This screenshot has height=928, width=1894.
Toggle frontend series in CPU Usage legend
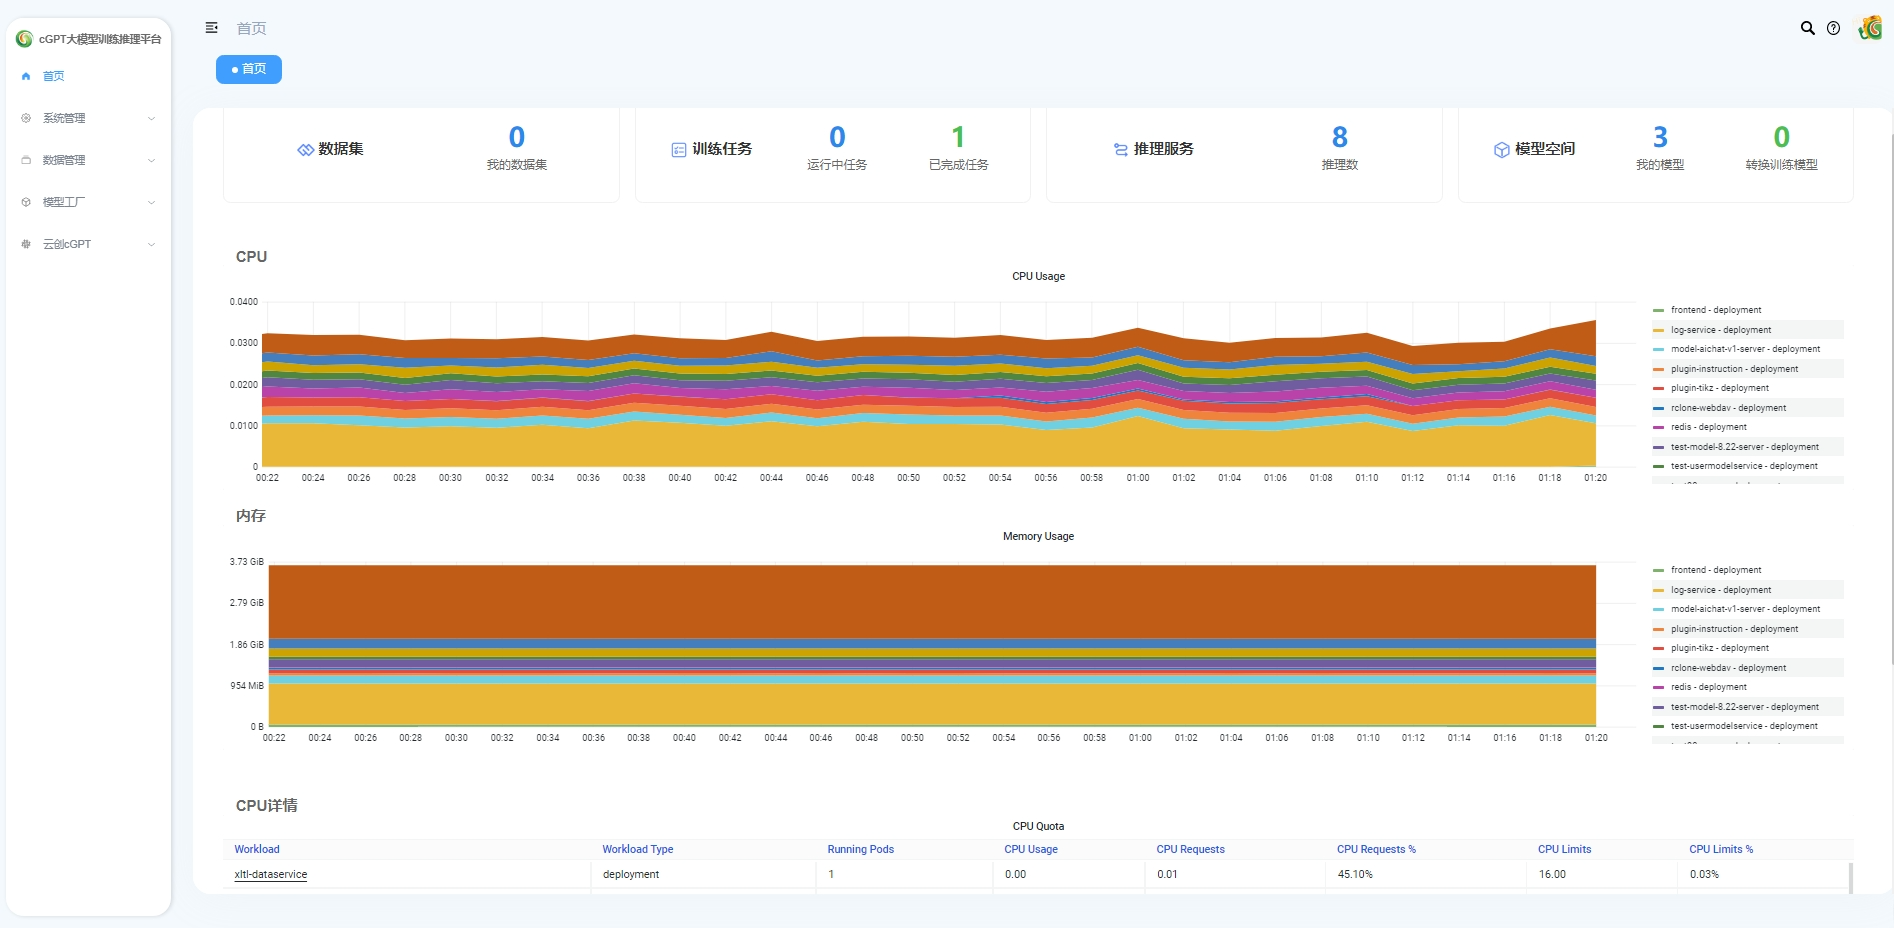coord(1715,310)
